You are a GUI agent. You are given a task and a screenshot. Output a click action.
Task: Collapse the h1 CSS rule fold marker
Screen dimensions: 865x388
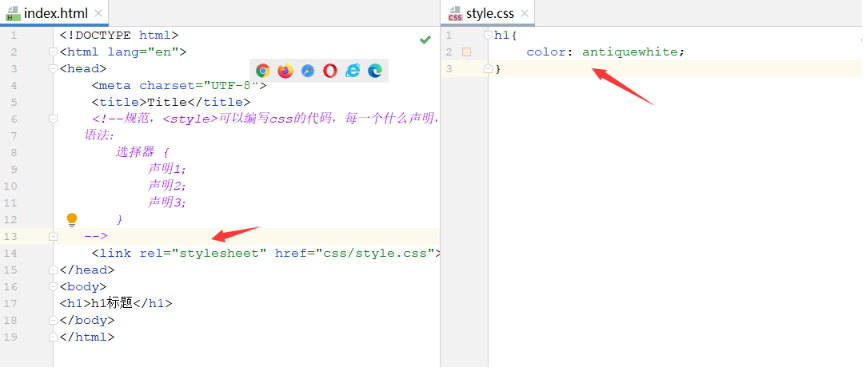tap(488, 35)
